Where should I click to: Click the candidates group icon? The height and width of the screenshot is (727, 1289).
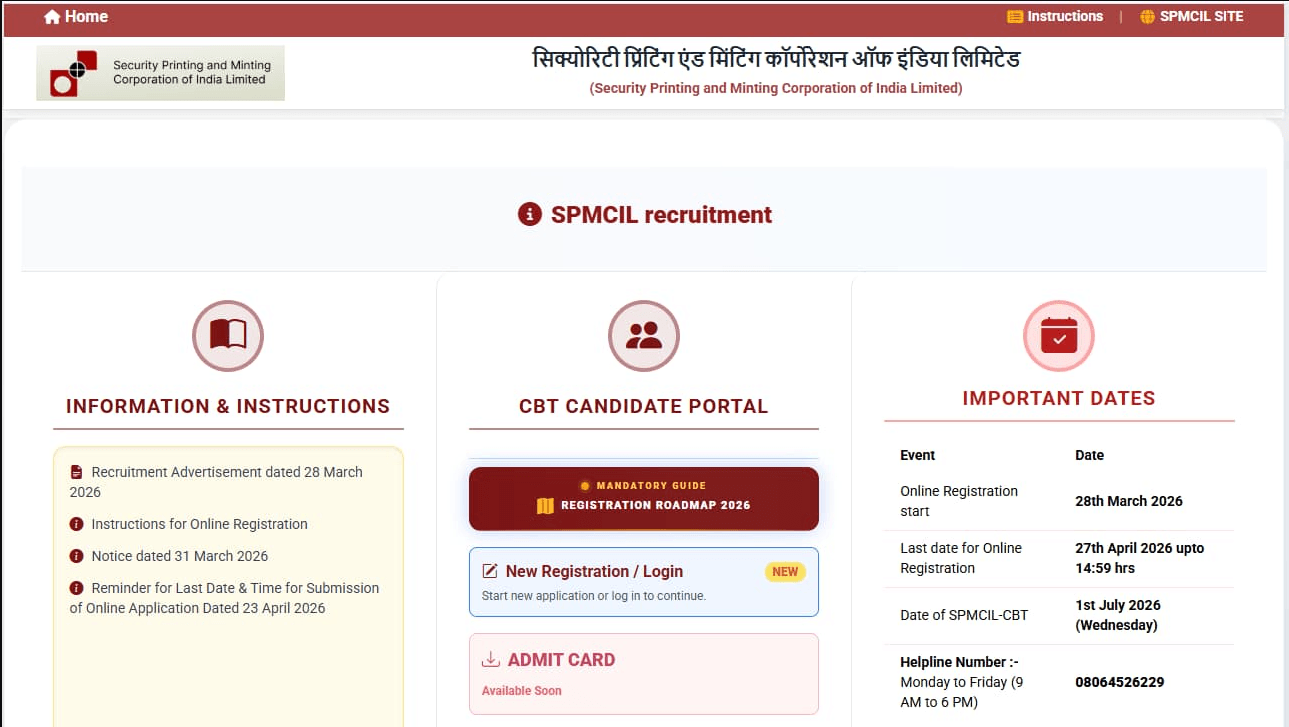pyautogui.click(x=644, y=336)
